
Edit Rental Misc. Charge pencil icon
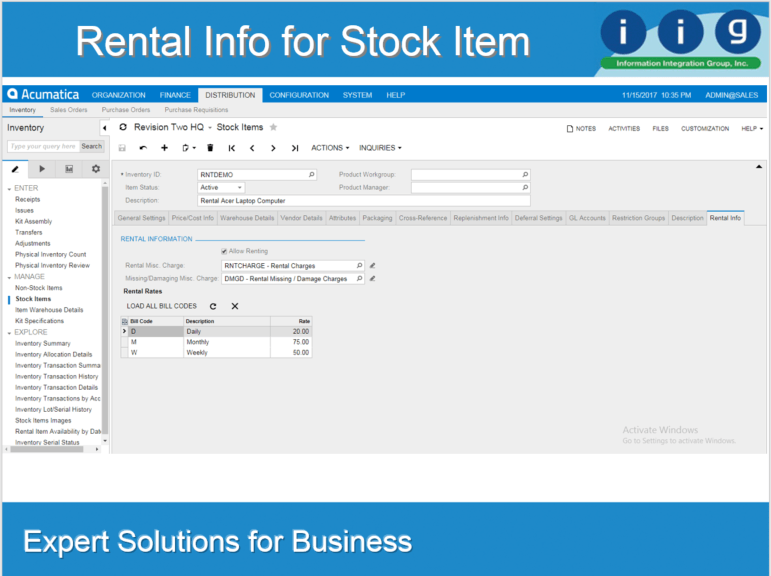(373, 266)
